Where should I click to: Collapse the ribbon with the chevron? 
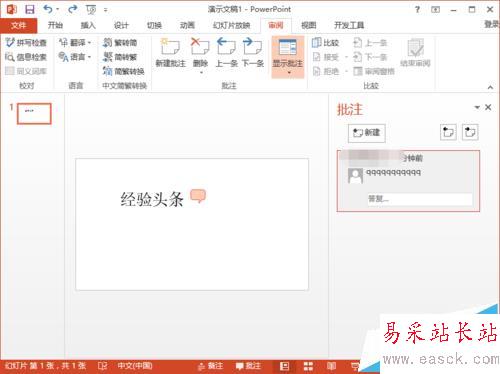point(490,87)
